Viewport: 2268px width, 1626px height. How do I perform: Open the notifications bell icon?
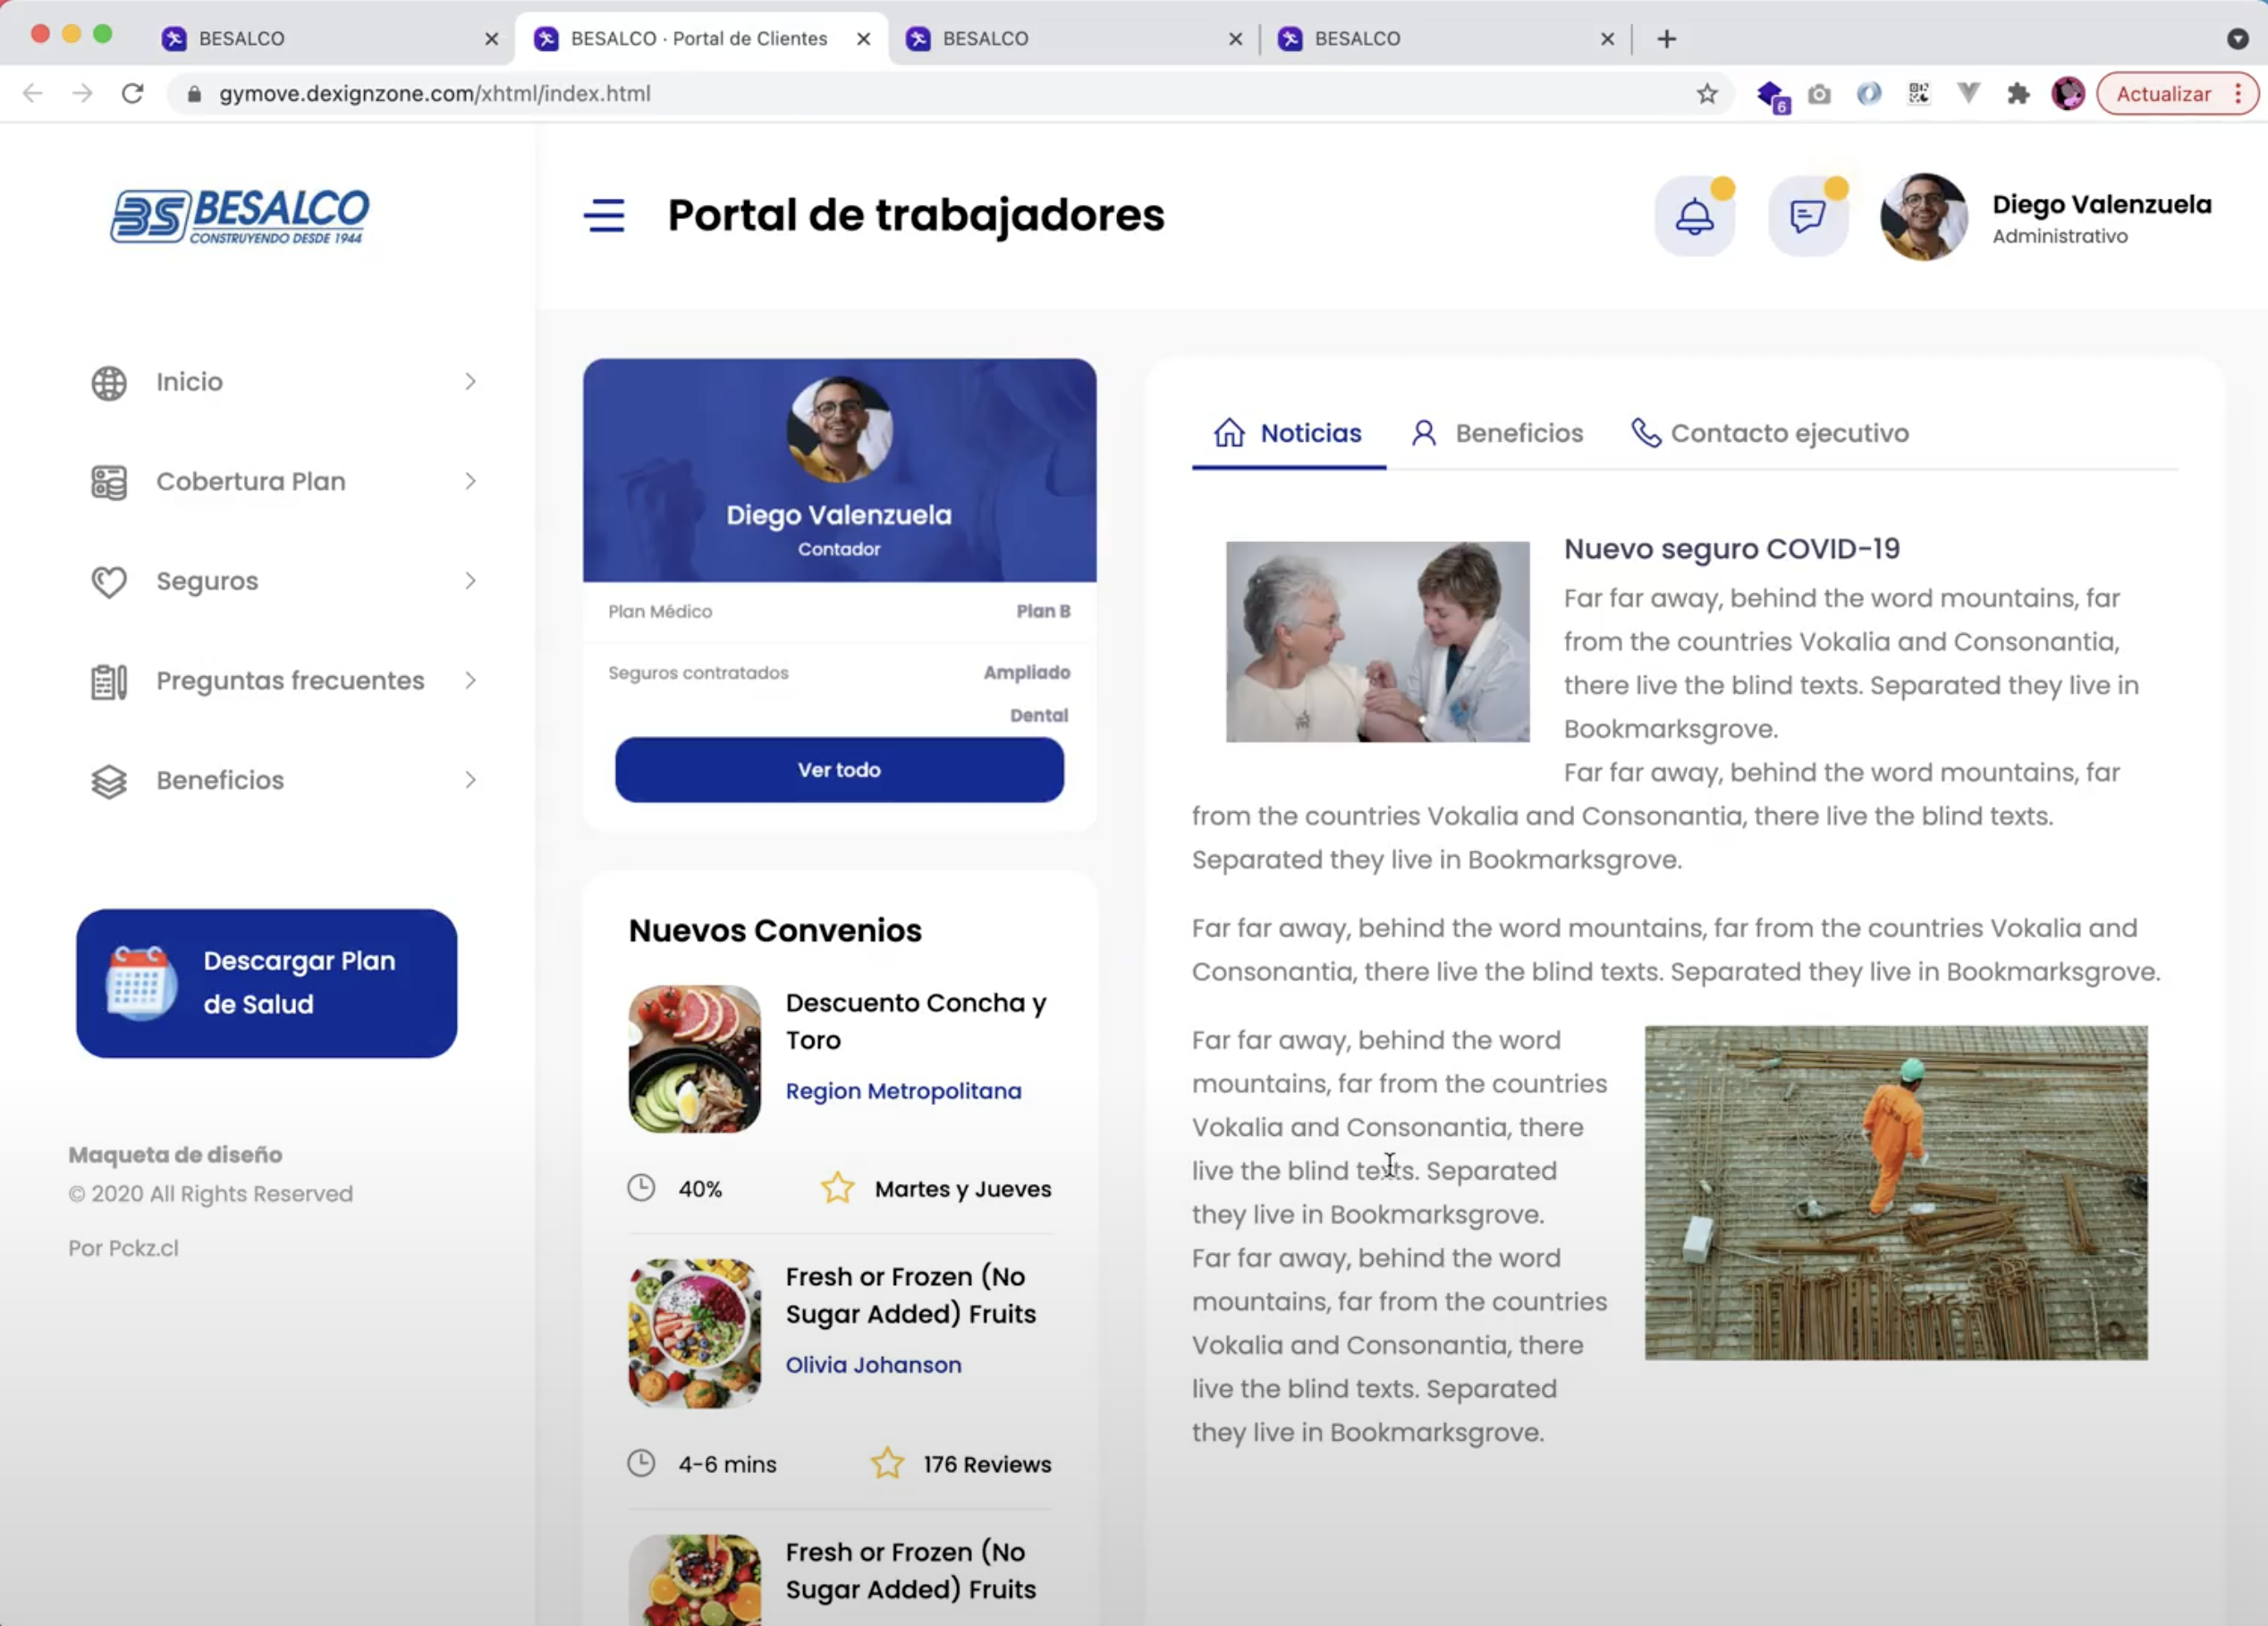pyautogui.click(x=1694, y=216)
